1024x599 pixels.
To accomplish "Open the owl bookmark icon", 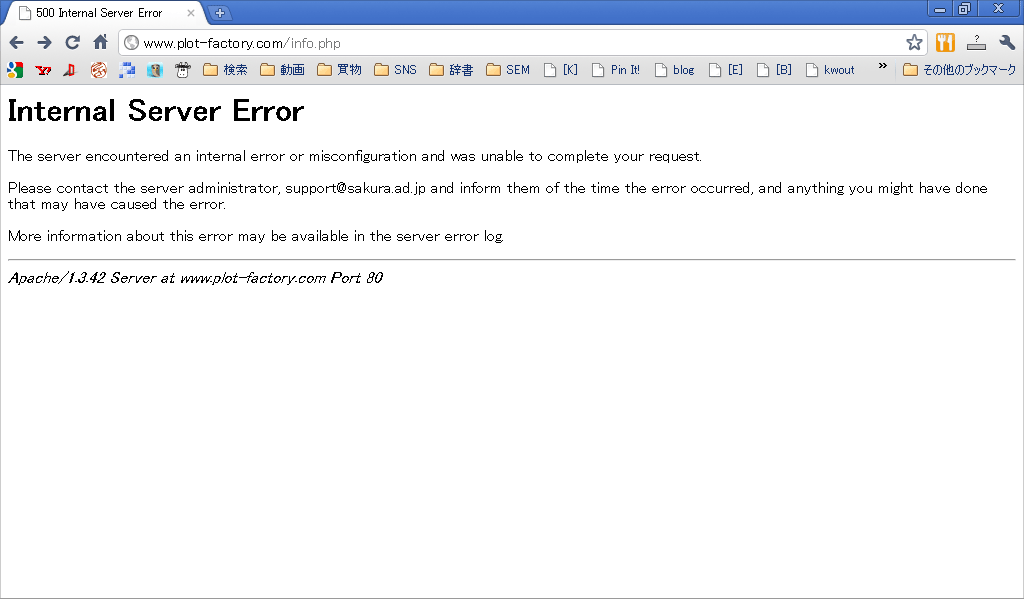I will click(155, 70).
